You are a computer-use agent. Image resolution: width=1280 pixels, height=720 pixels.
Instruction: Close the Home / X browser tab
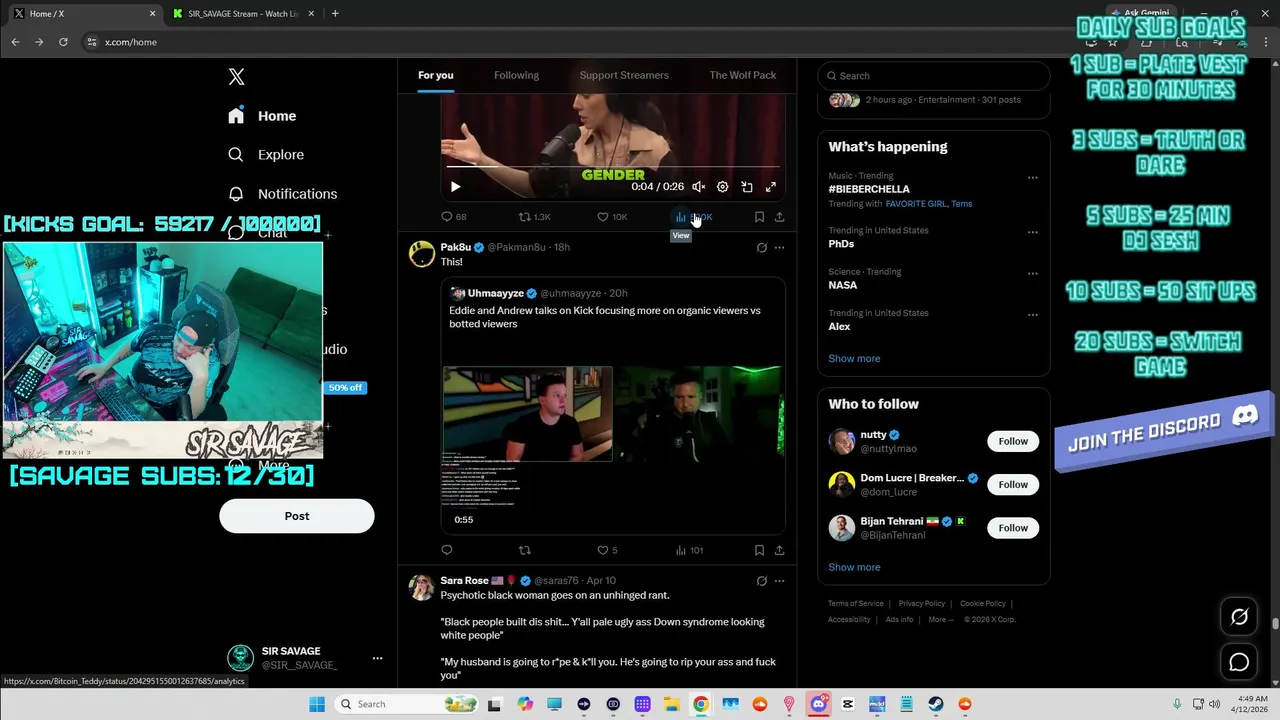tap(153, 14)
